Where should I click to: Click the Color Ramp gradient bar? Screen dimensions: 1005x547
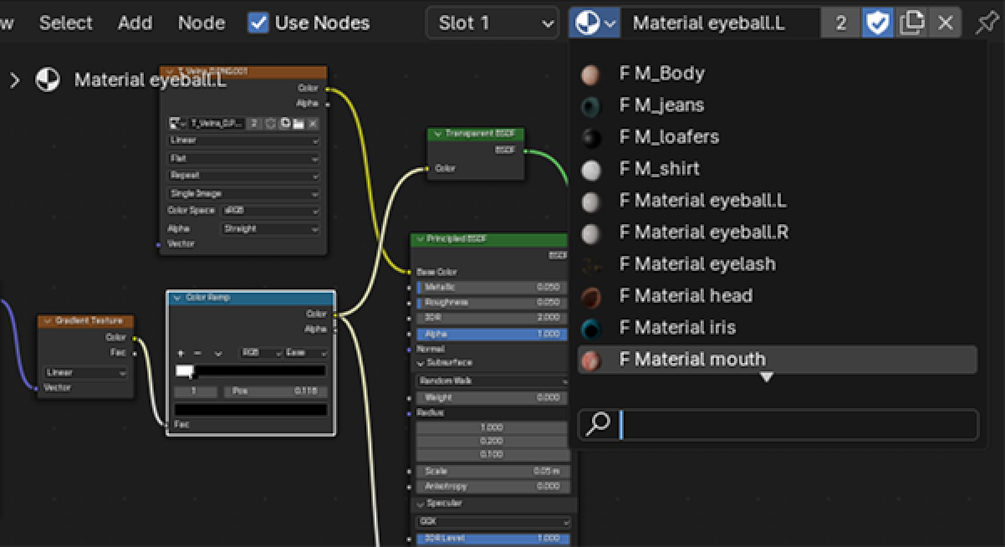(251, 371)
